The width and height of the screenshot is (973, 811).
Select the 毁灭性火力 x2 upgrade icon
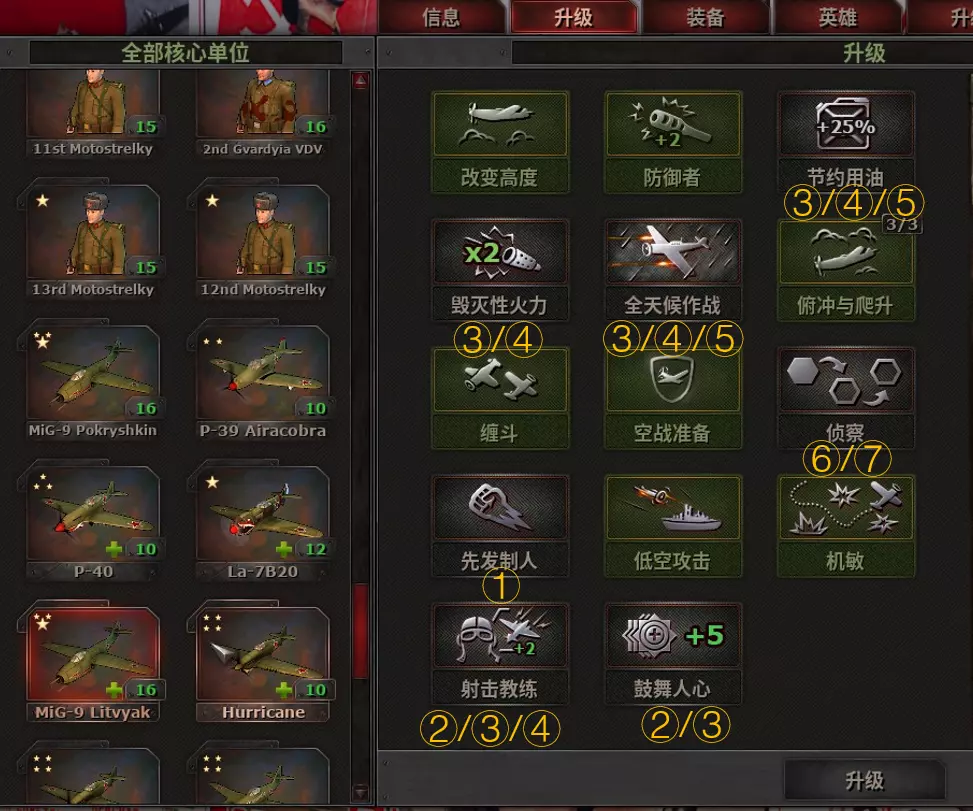[x=500, y=252]
